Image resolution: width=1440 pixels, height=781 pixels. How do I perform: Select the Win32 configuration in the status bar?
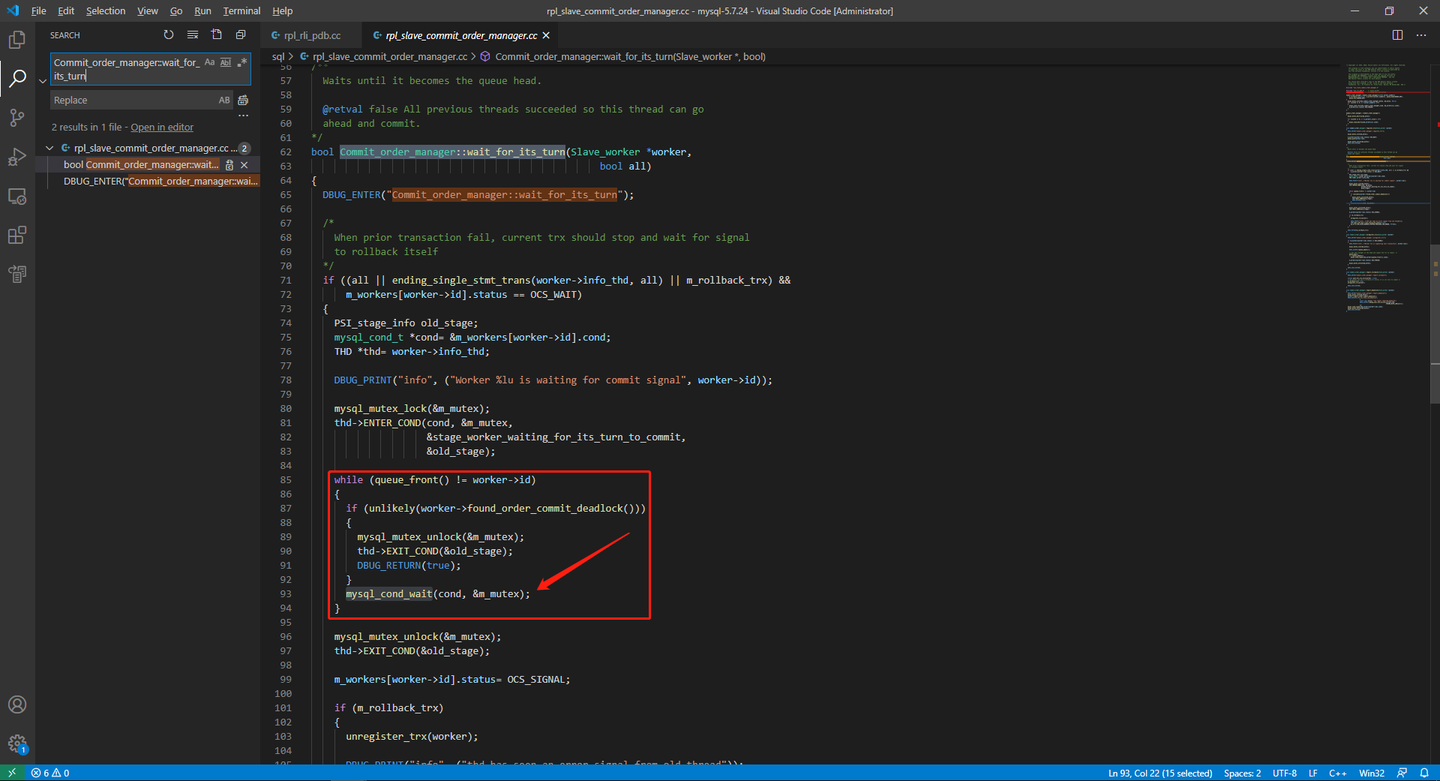1372,773
